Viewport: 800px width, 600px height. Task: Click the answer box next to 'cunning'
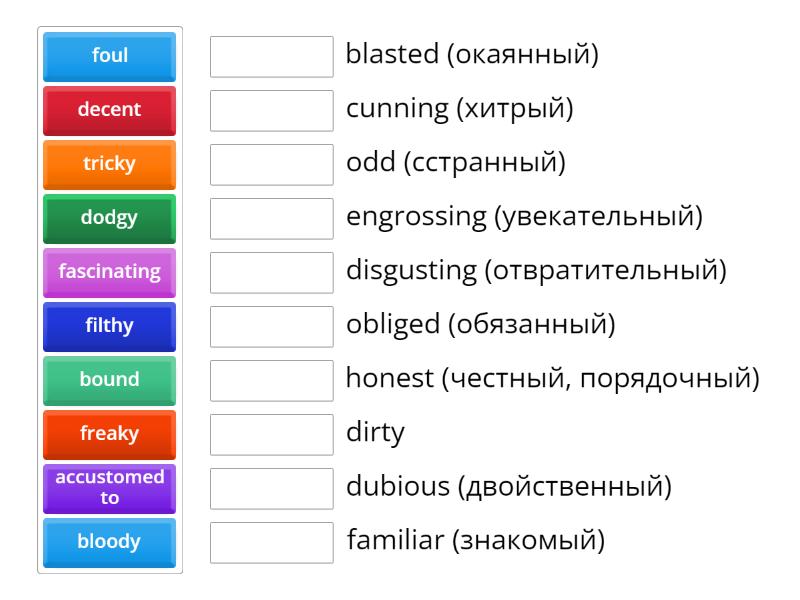point(272,111)
